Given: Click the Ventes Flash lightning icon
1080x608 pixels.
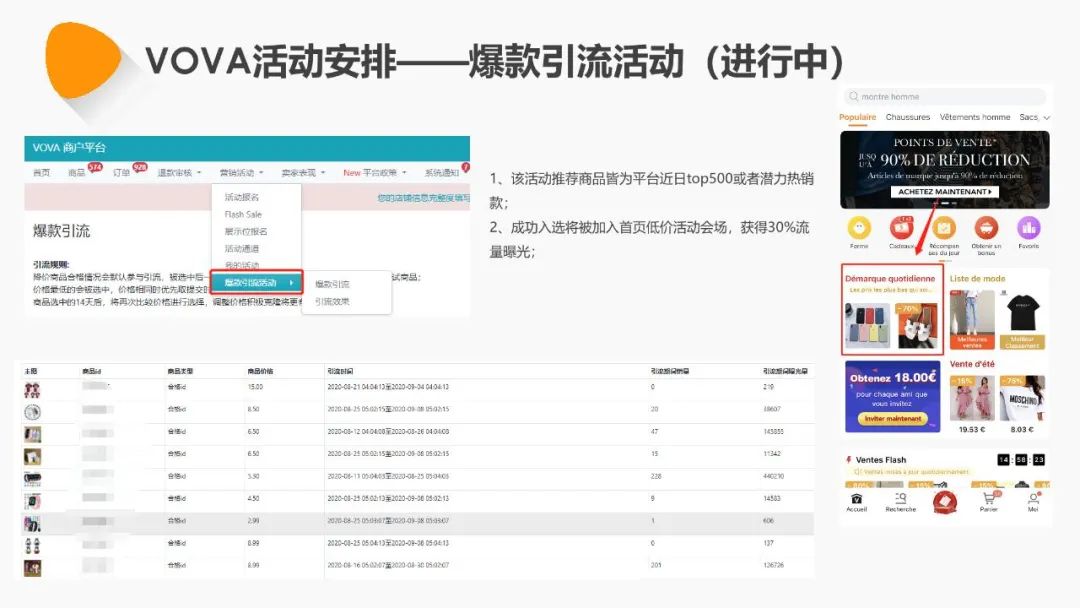Looking at the screenshot, I should coord(849,459).
